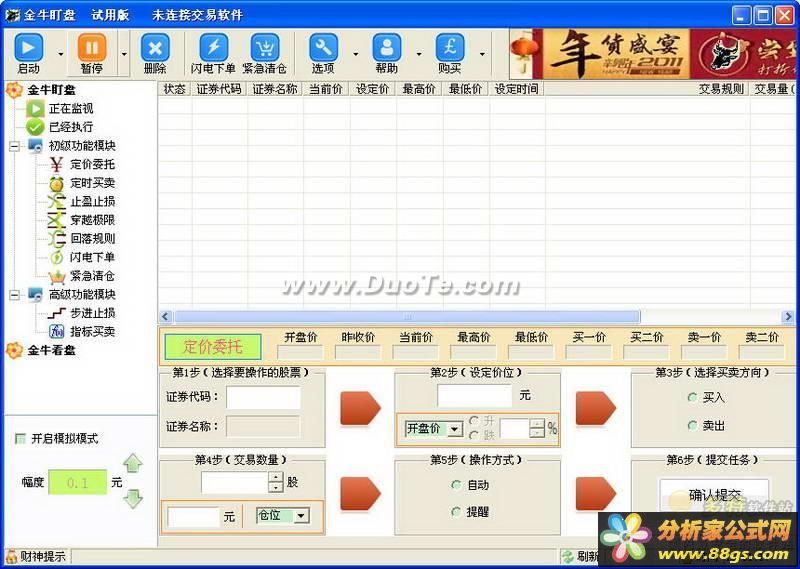Click the green down arrow for 幅度
Viewport: 800px width, 569px height.
tap(133, 499)
